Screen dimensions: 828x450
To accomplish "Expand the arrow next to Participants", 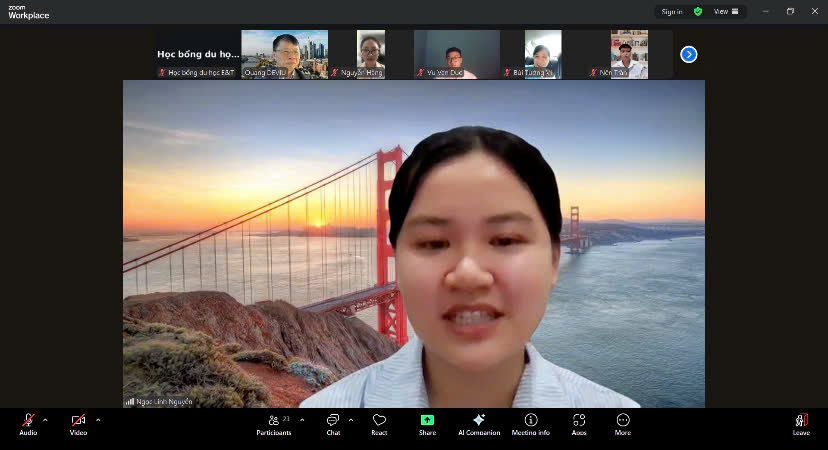I will 301,420.
